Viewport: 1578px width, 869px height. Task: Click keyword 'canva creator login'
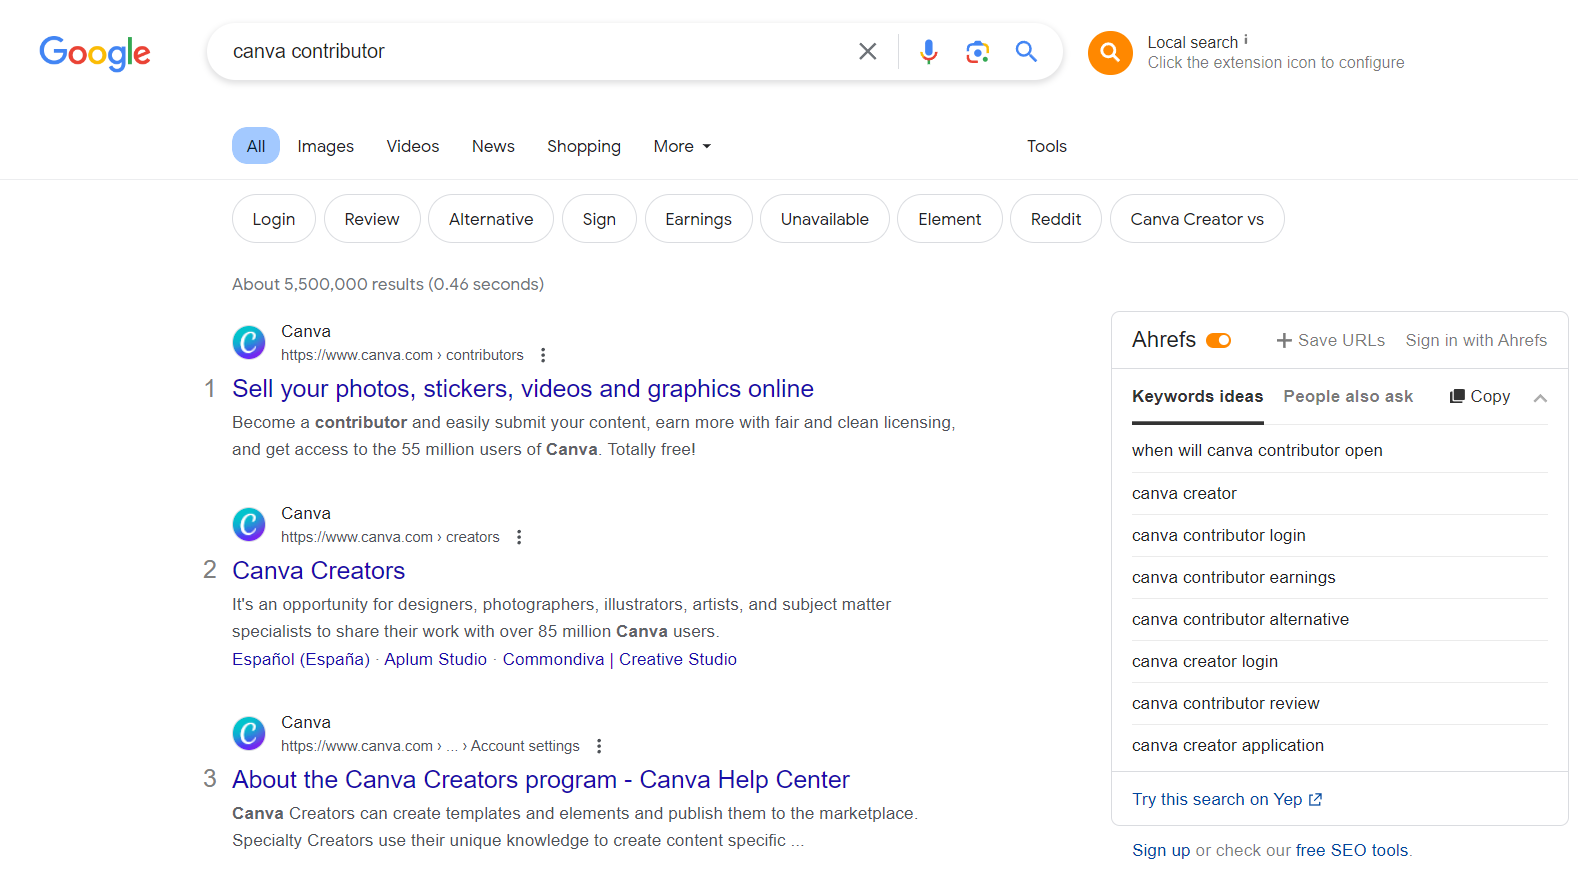click(1205, 661)
